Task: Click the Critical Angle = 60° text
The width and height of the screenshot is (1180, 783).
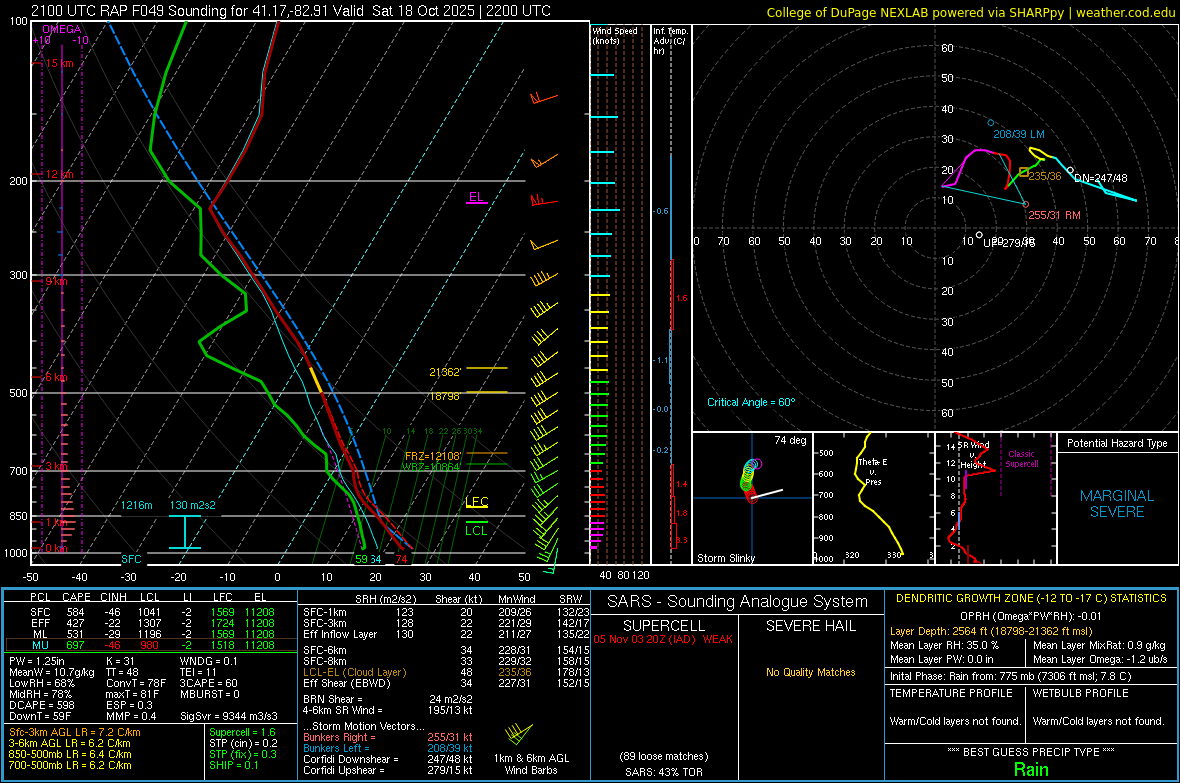Action: (x=751, y=402)
